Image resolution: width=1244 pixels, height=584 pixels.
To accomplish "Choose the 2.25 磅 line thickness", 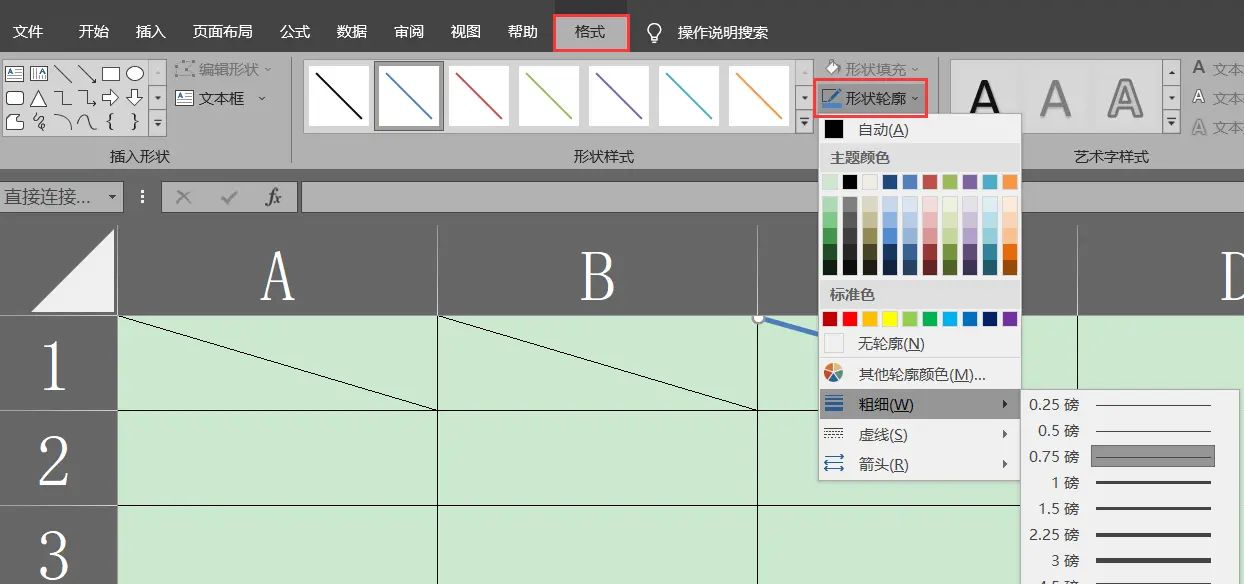I will [x=1110, y=534].
